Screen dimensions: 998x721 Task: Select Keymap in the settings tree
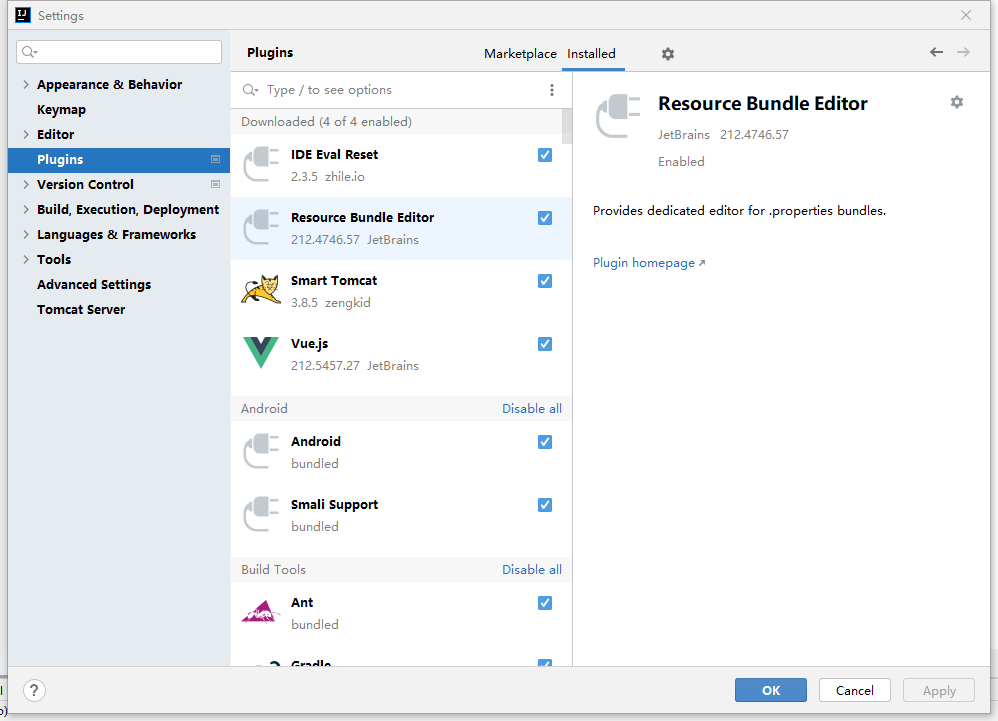[61, 109]
